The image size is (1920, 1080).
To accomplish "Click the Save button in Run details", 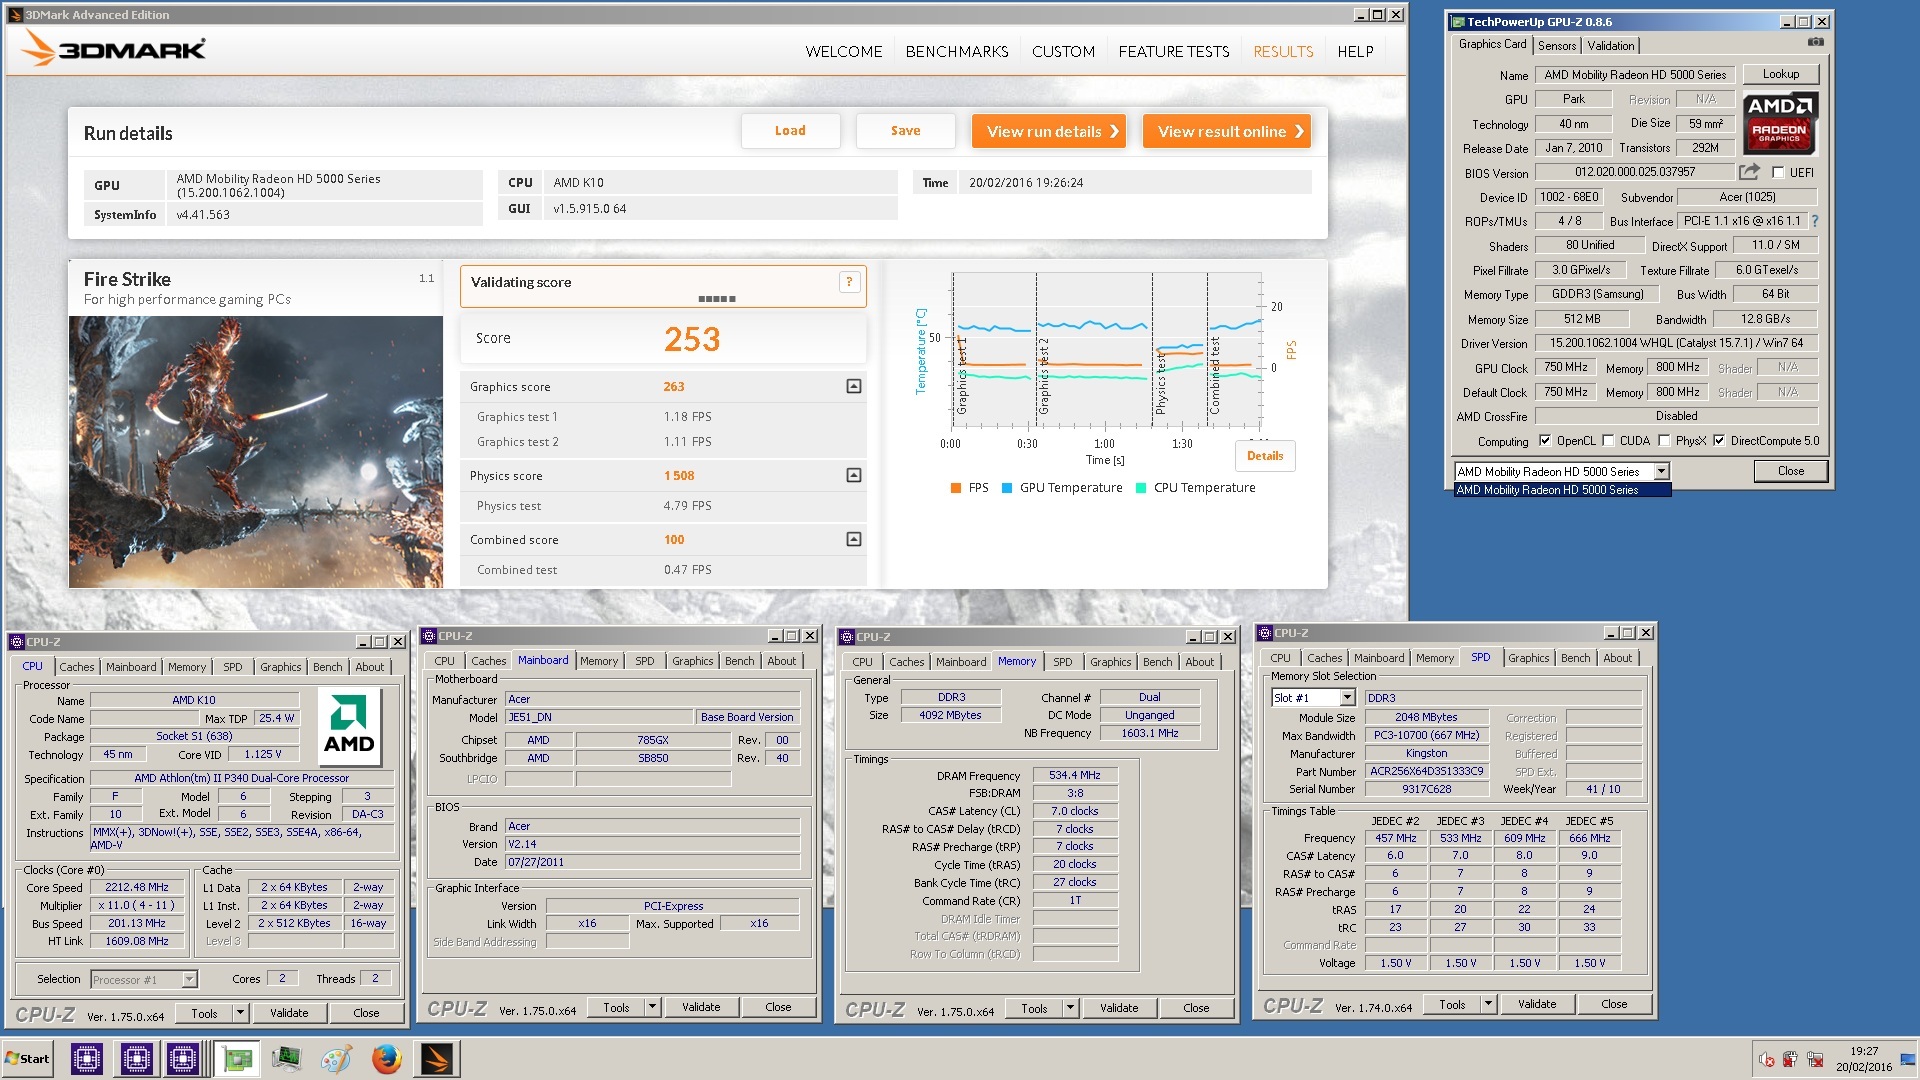I will coord(906,131).
